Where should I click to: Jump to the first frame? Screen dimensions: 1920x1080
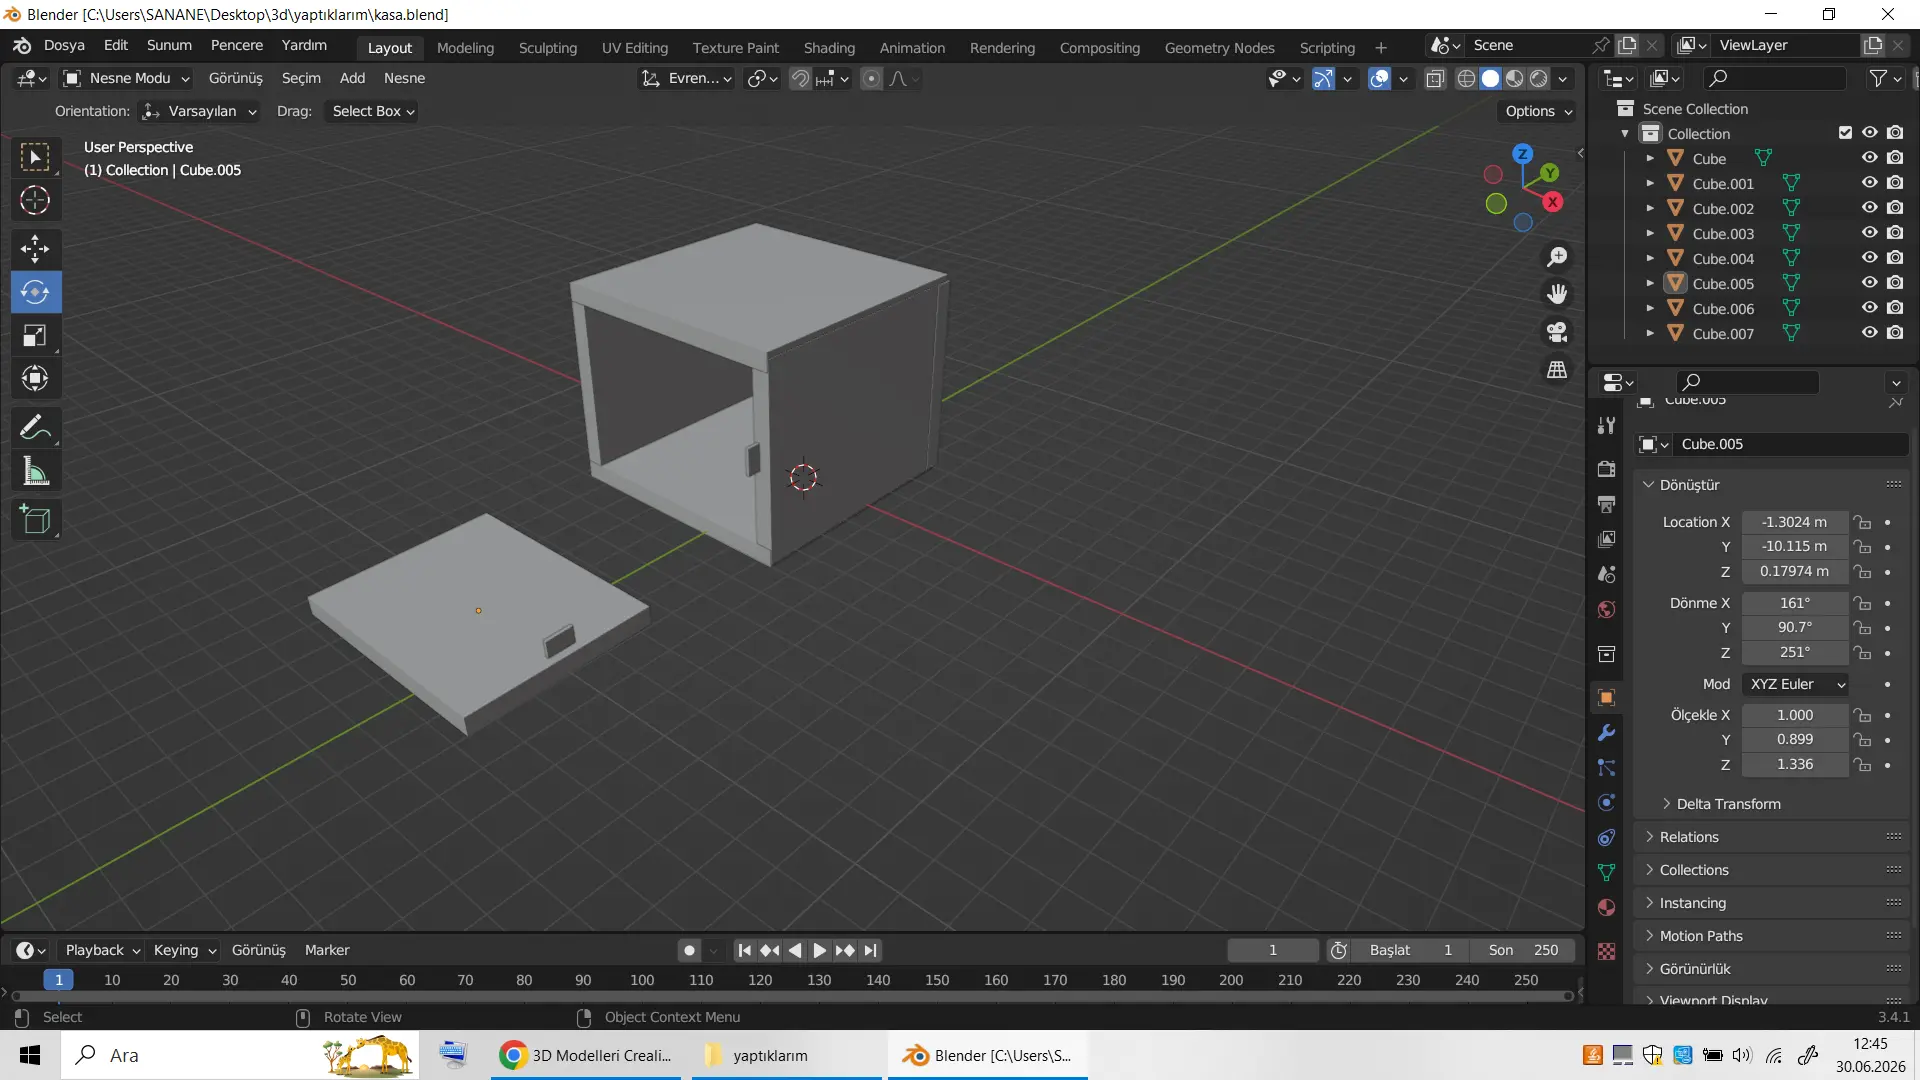click(x=744, y=950)
